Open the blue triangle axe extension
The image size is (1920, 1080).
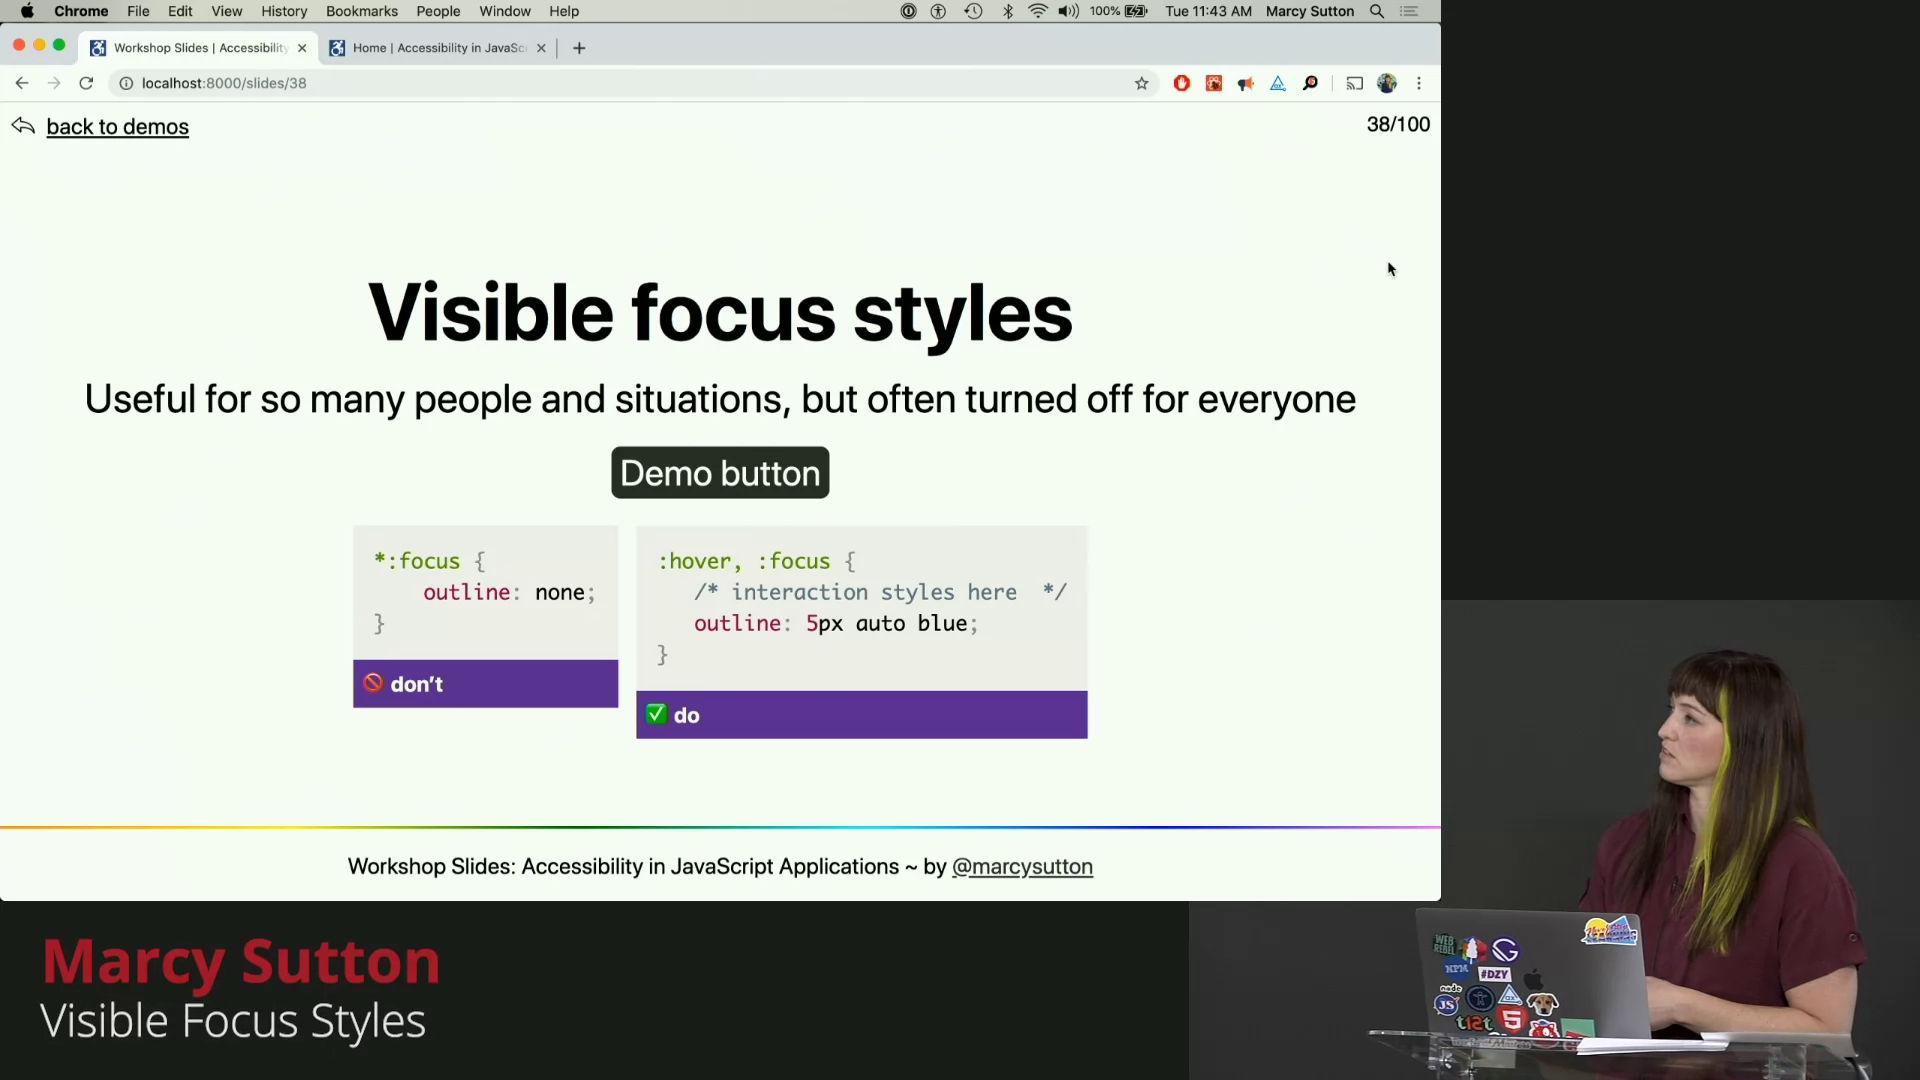(x=1277, y=84)
